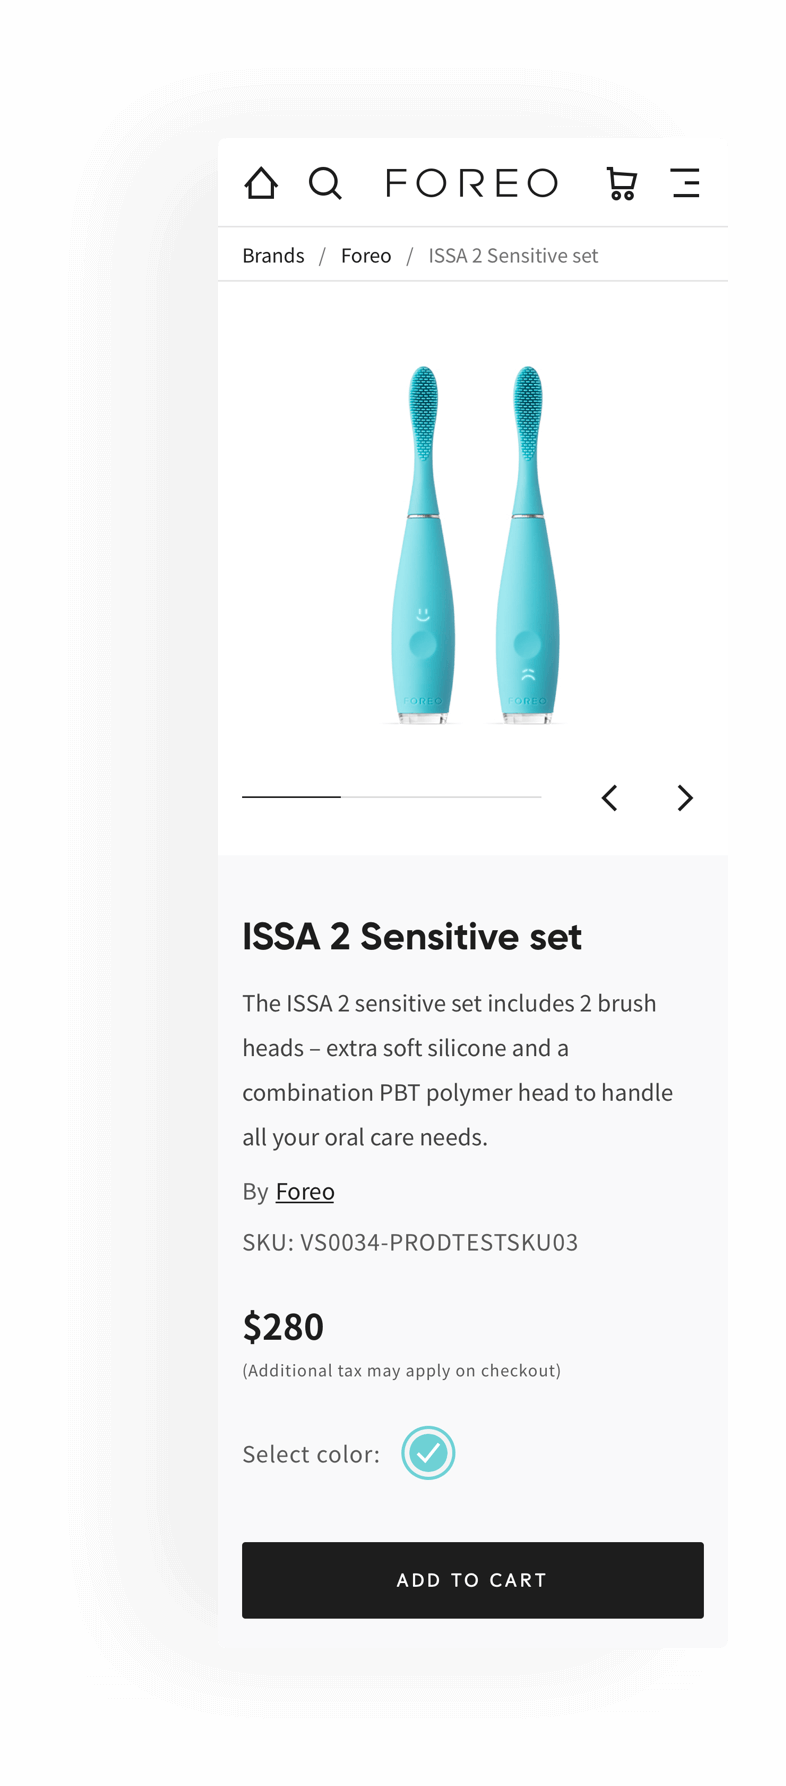Go to Foreo in the breadcrumb
Screen dimensions: 786x1786
[x=366, y=256]
